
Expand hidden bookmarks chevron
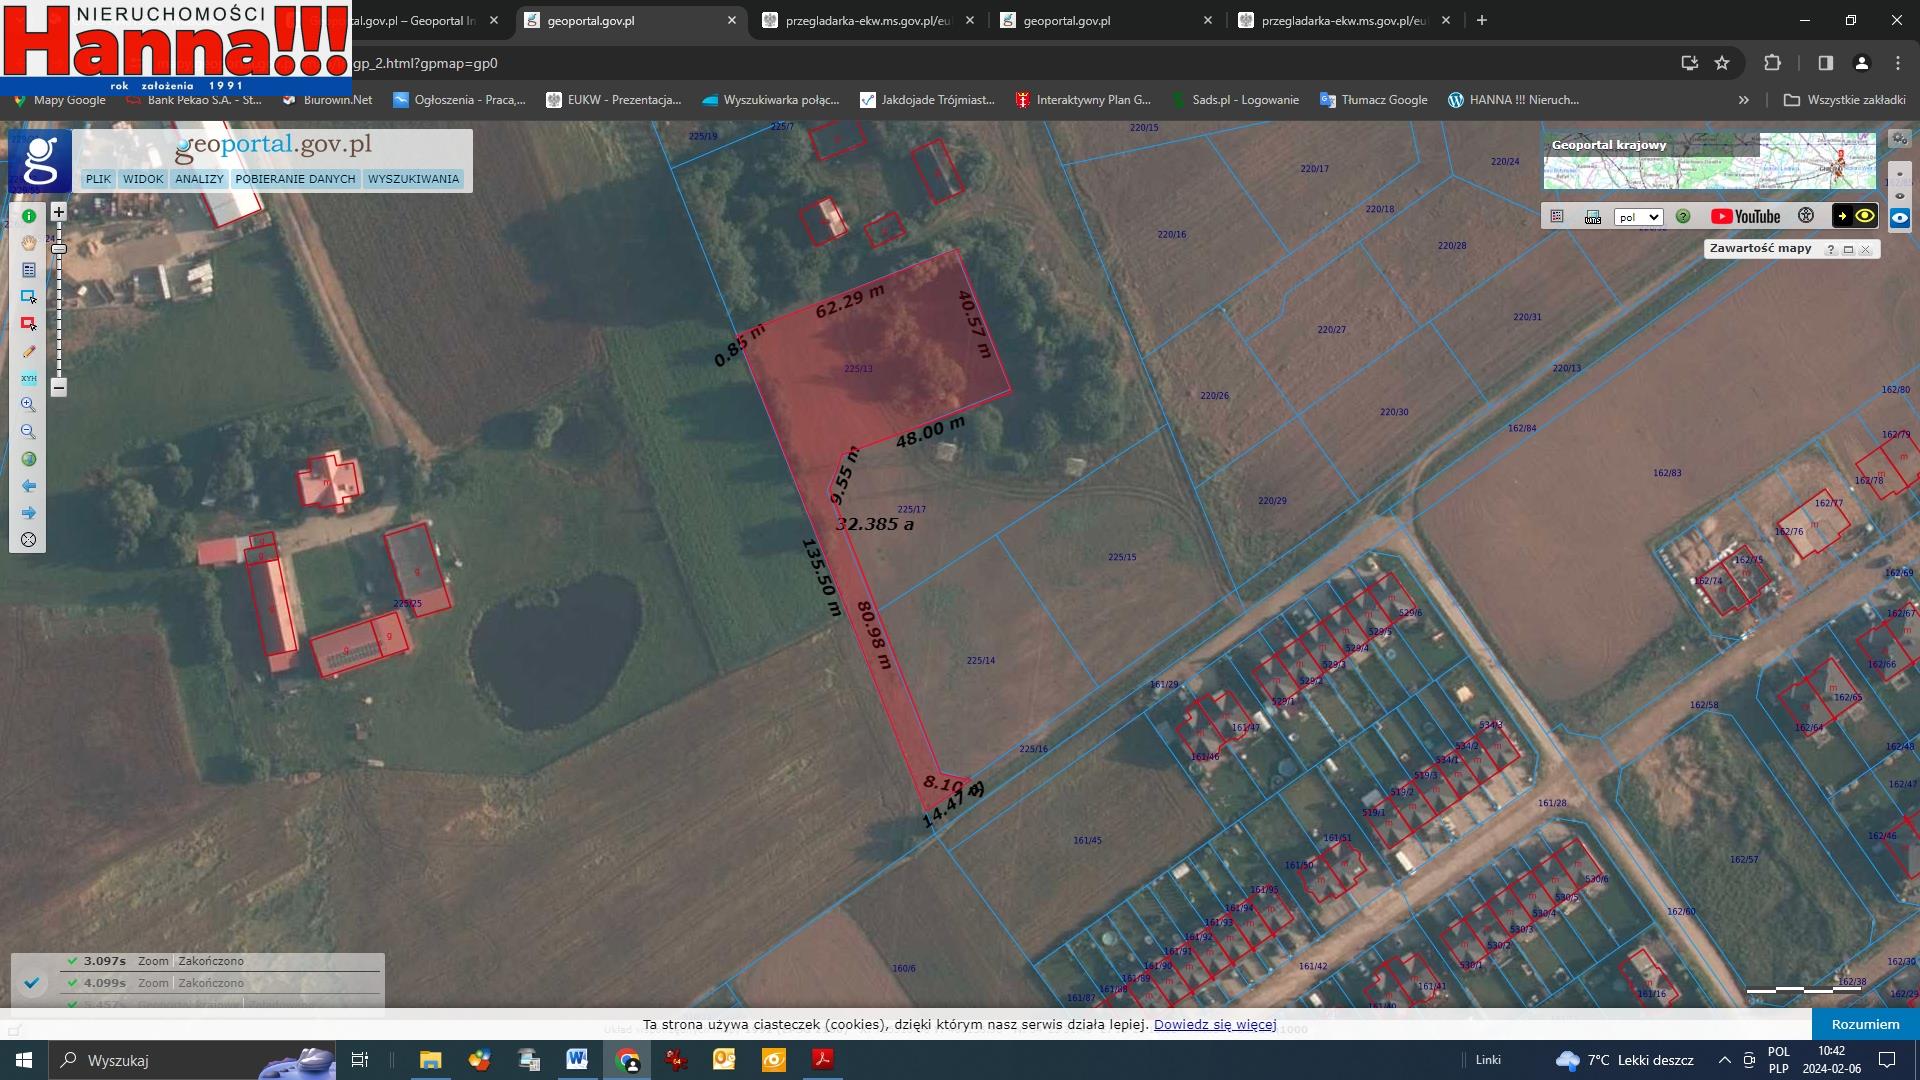pos(1743,100)
